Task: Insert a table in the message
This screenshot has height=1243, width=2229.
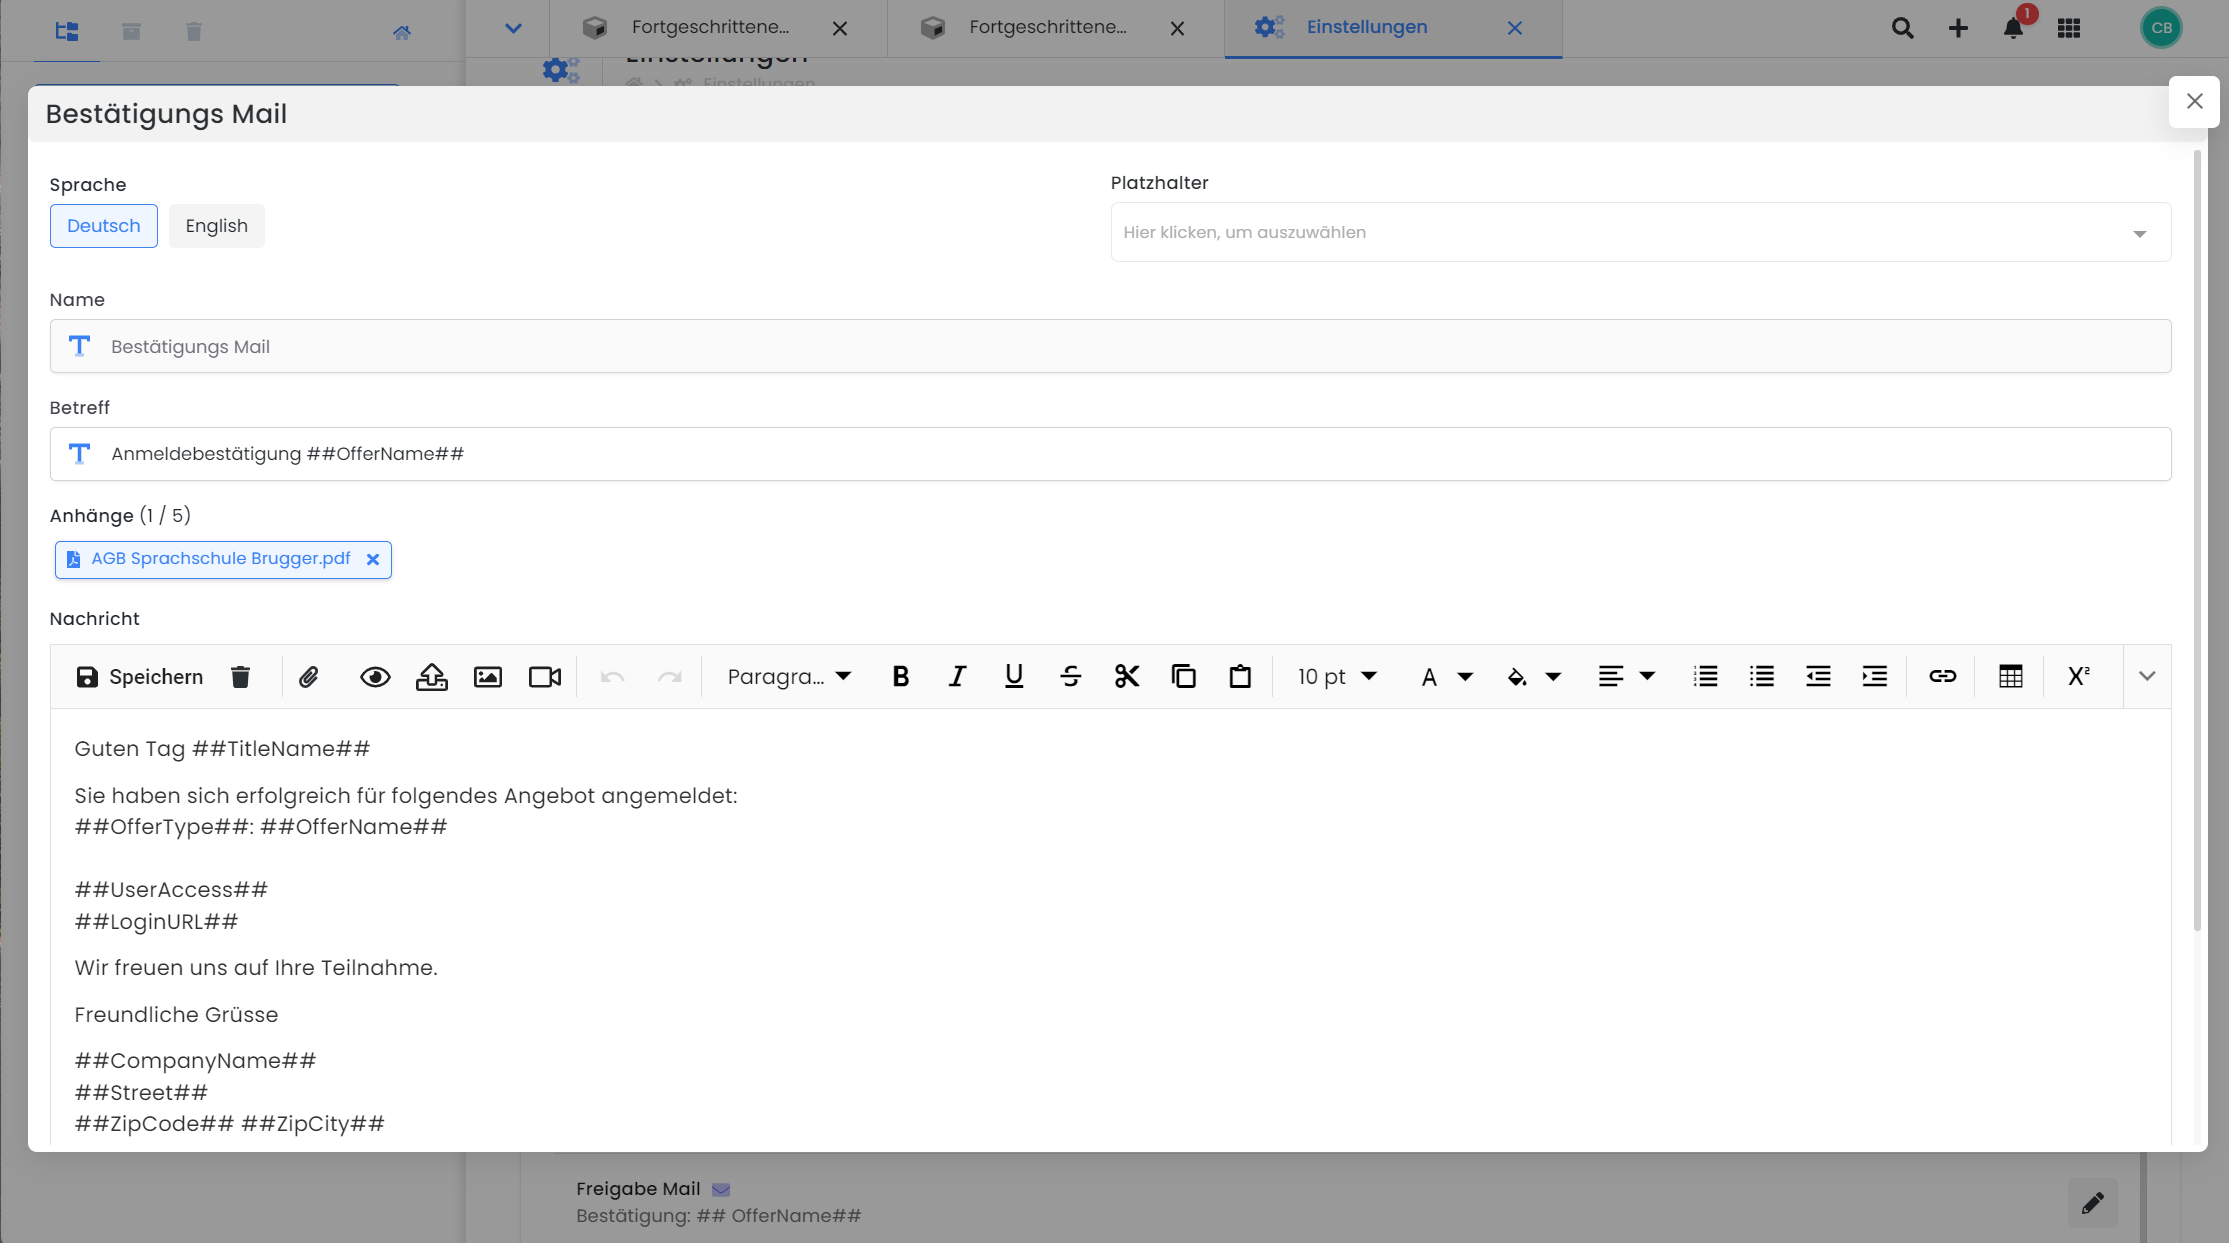Action: [x=2010, y=677]
